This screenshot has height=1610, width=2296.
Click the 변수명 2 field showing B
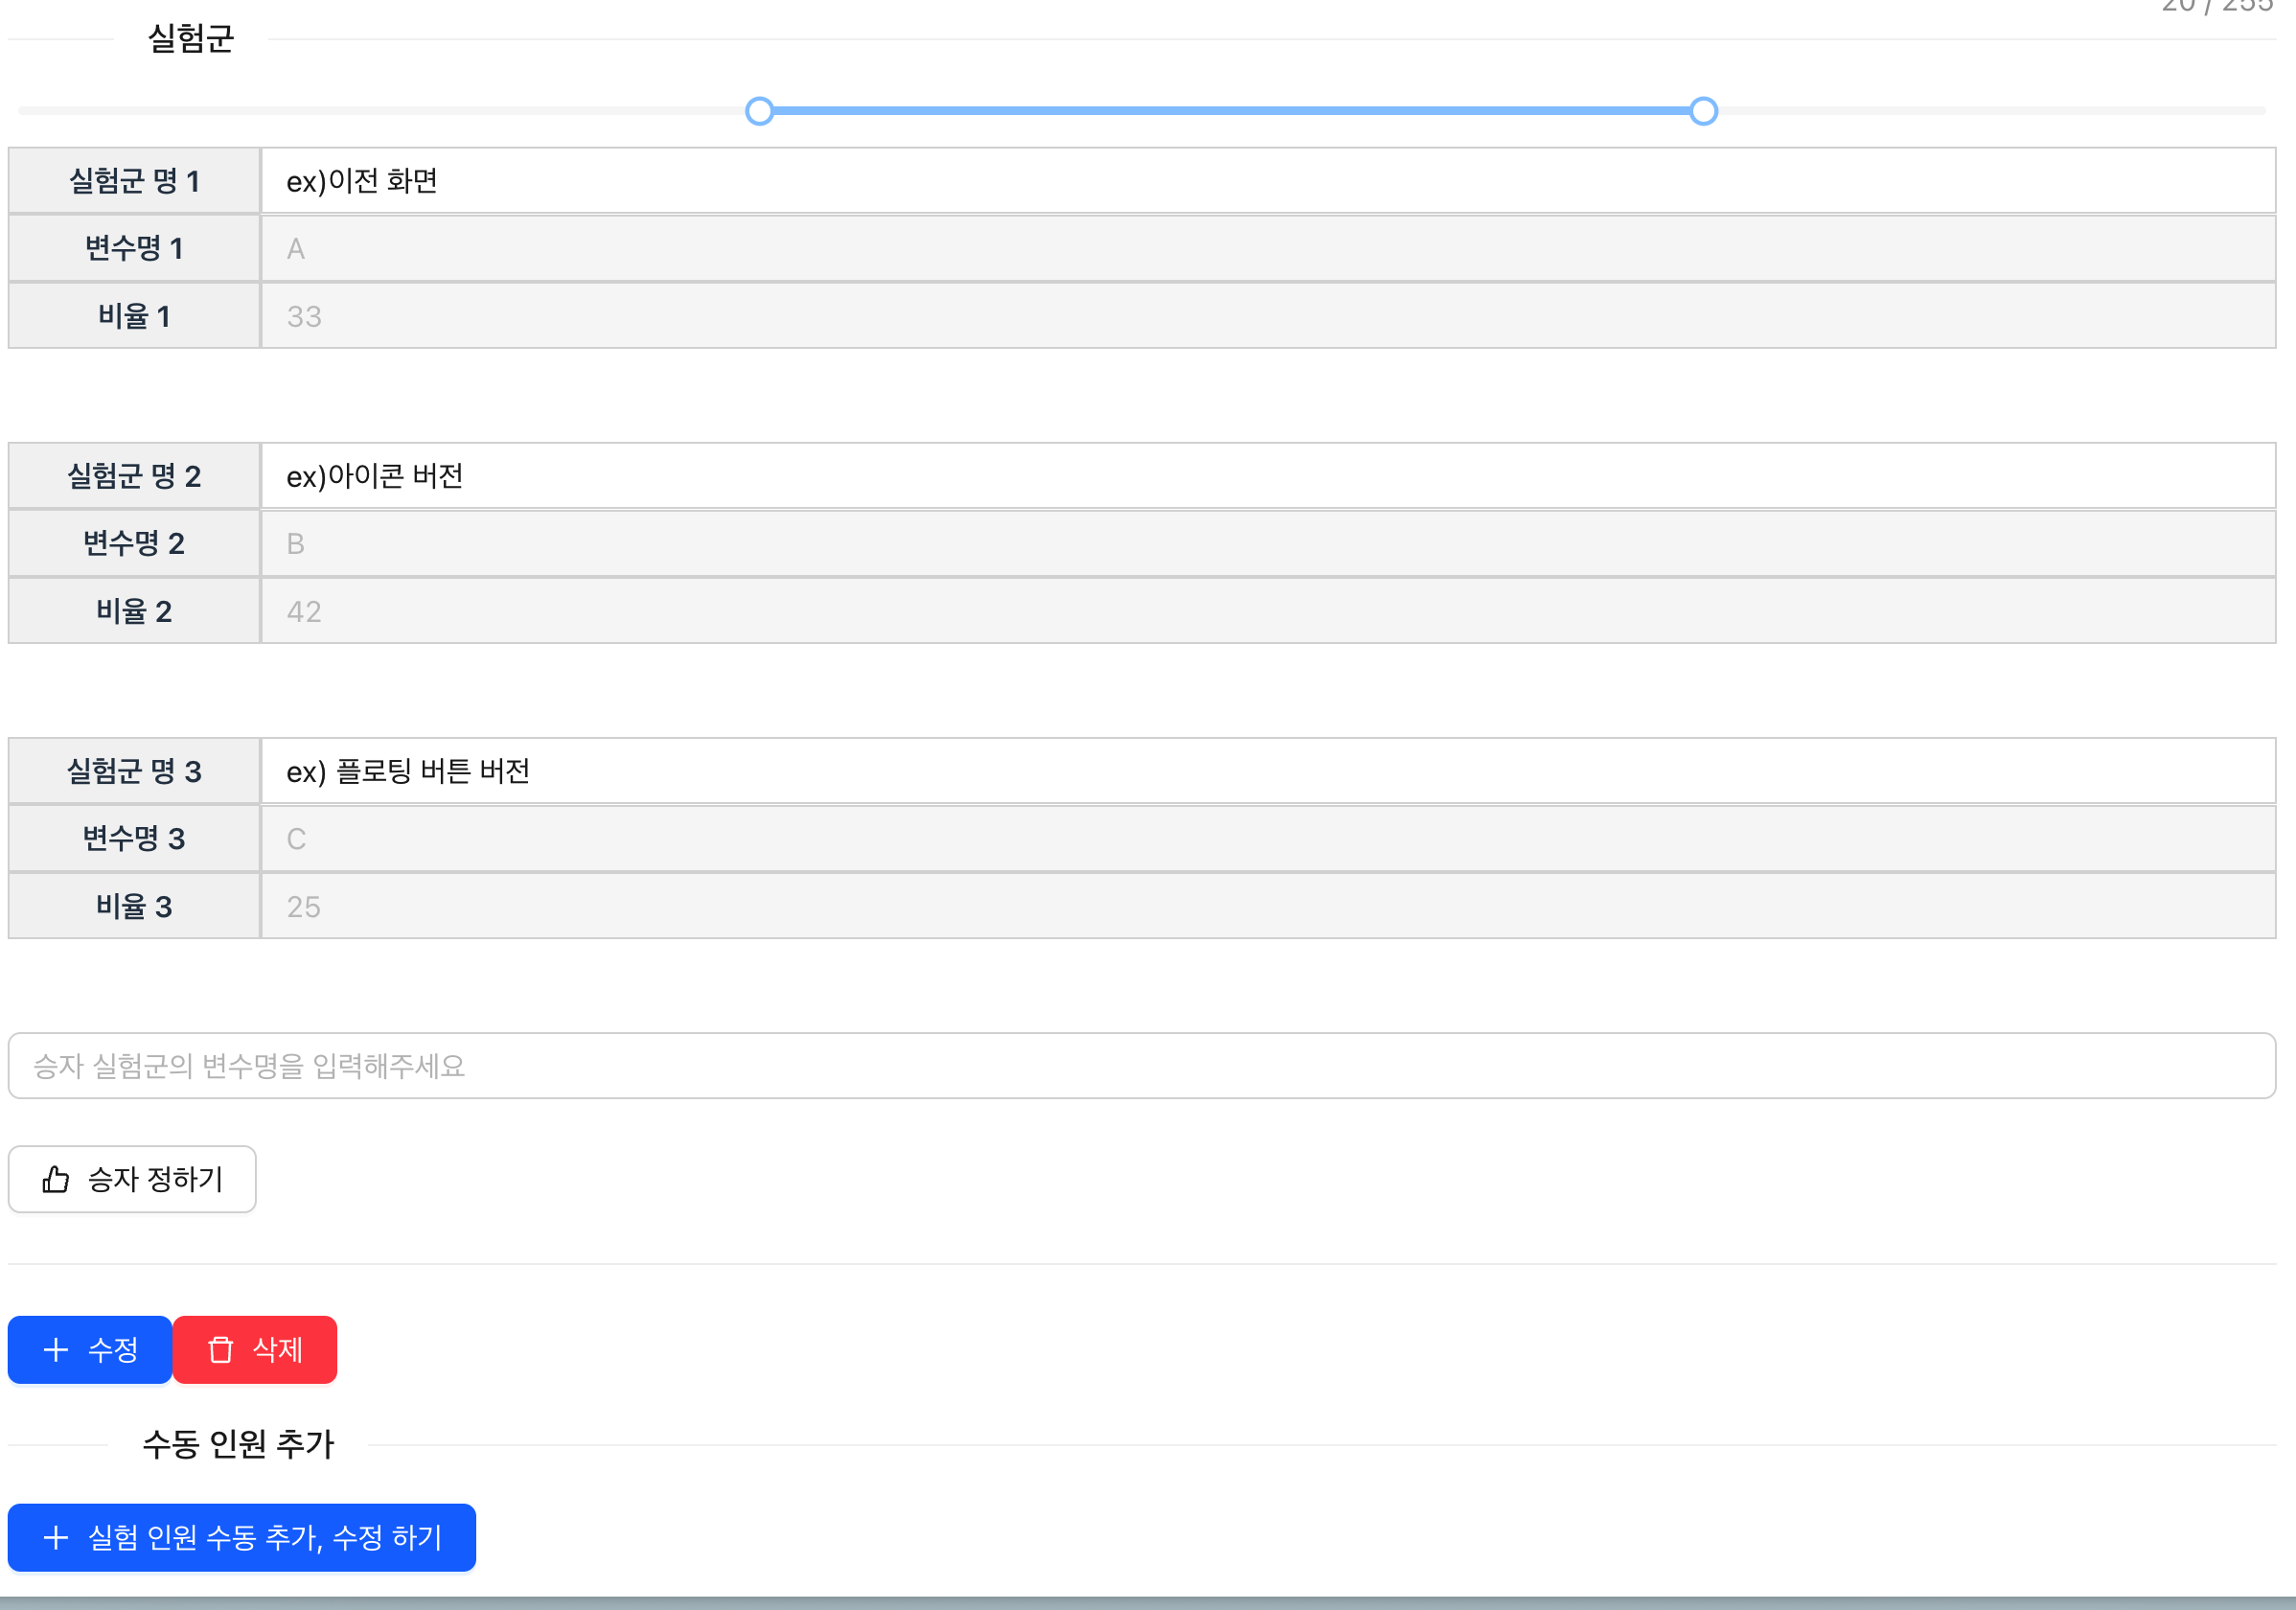click(1268, 544)
